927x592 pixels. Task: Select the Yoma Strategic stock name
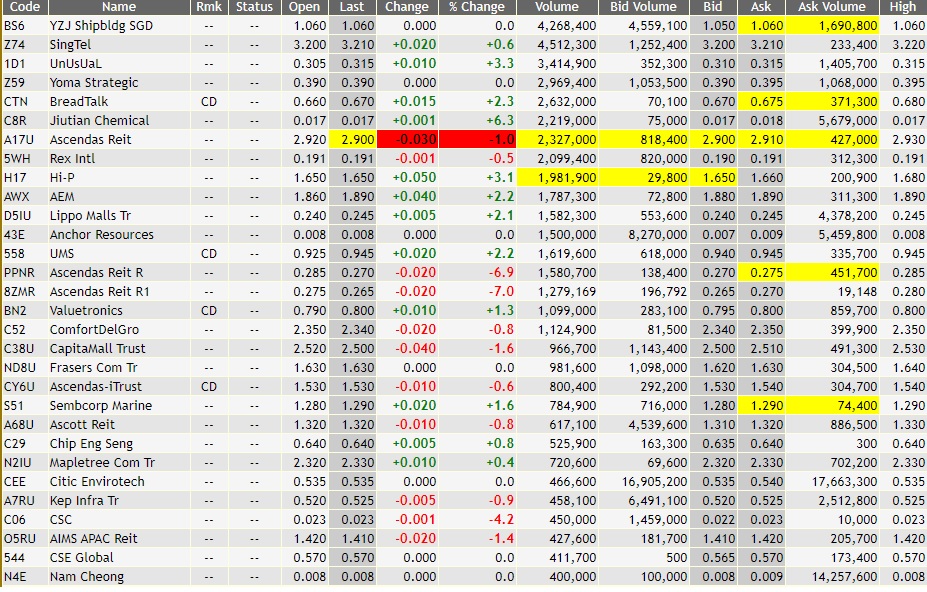click(94, 83)
